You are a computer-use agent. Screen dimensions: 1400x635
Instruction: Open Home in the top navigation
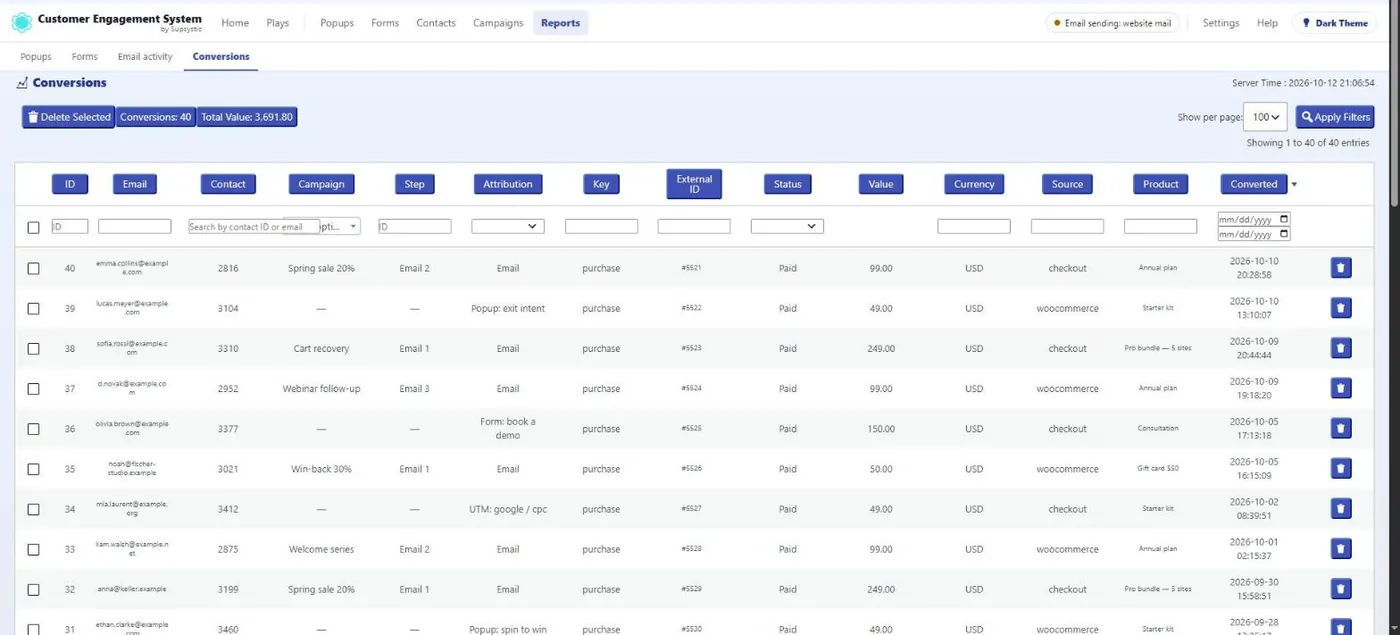235,23
